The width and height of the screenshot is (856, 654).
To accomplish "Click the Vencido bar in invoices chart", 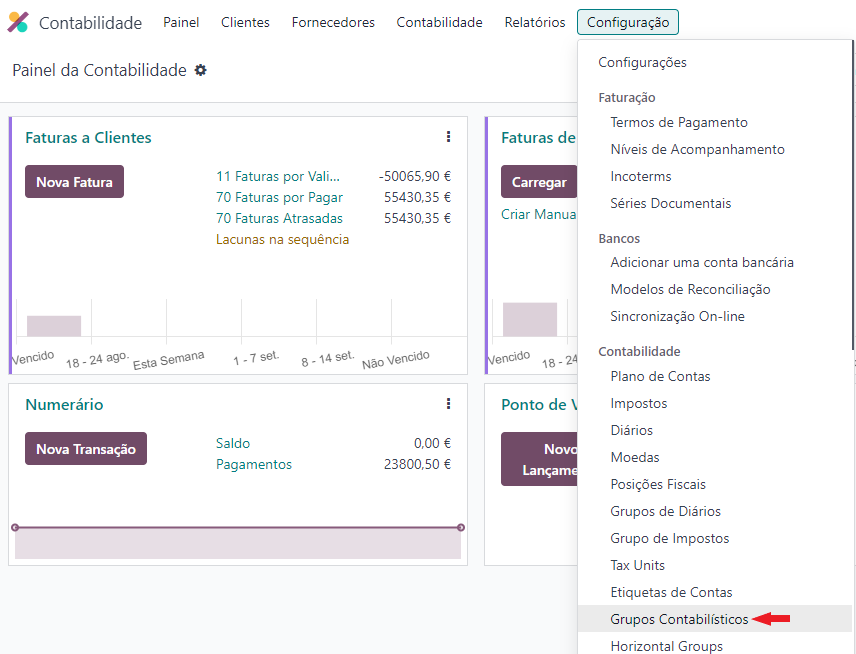I will pyautogui.click(x=54, y=326).
